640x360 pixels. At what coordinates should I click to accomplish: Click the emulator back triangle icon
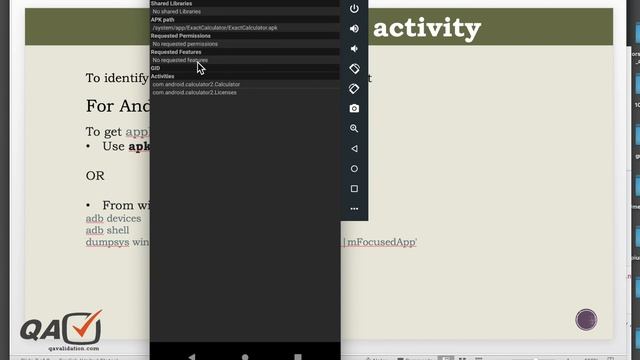pyautogui.click(x=354, y=149)
